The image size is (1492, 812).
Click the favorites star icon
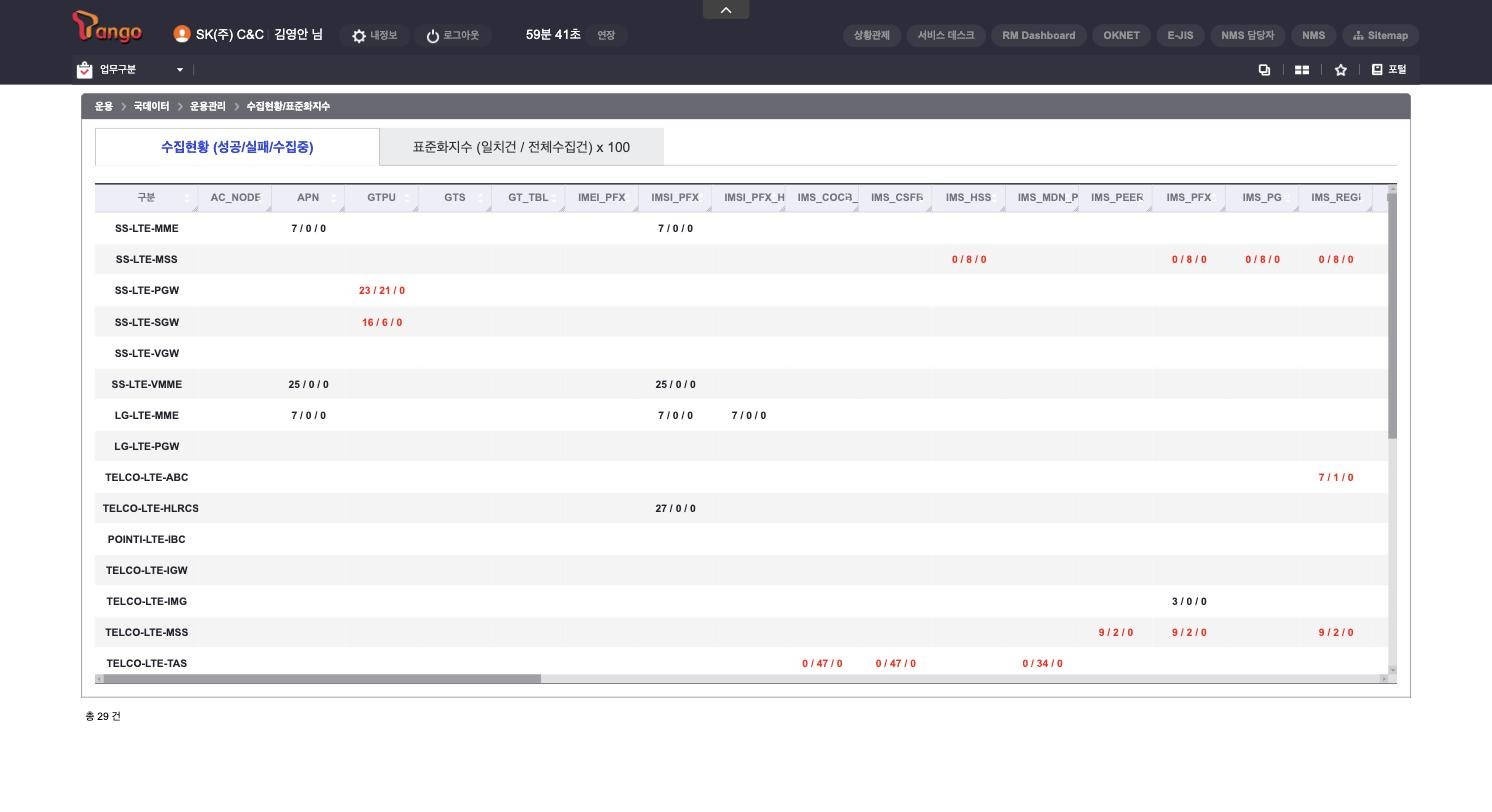point(1341,70)
